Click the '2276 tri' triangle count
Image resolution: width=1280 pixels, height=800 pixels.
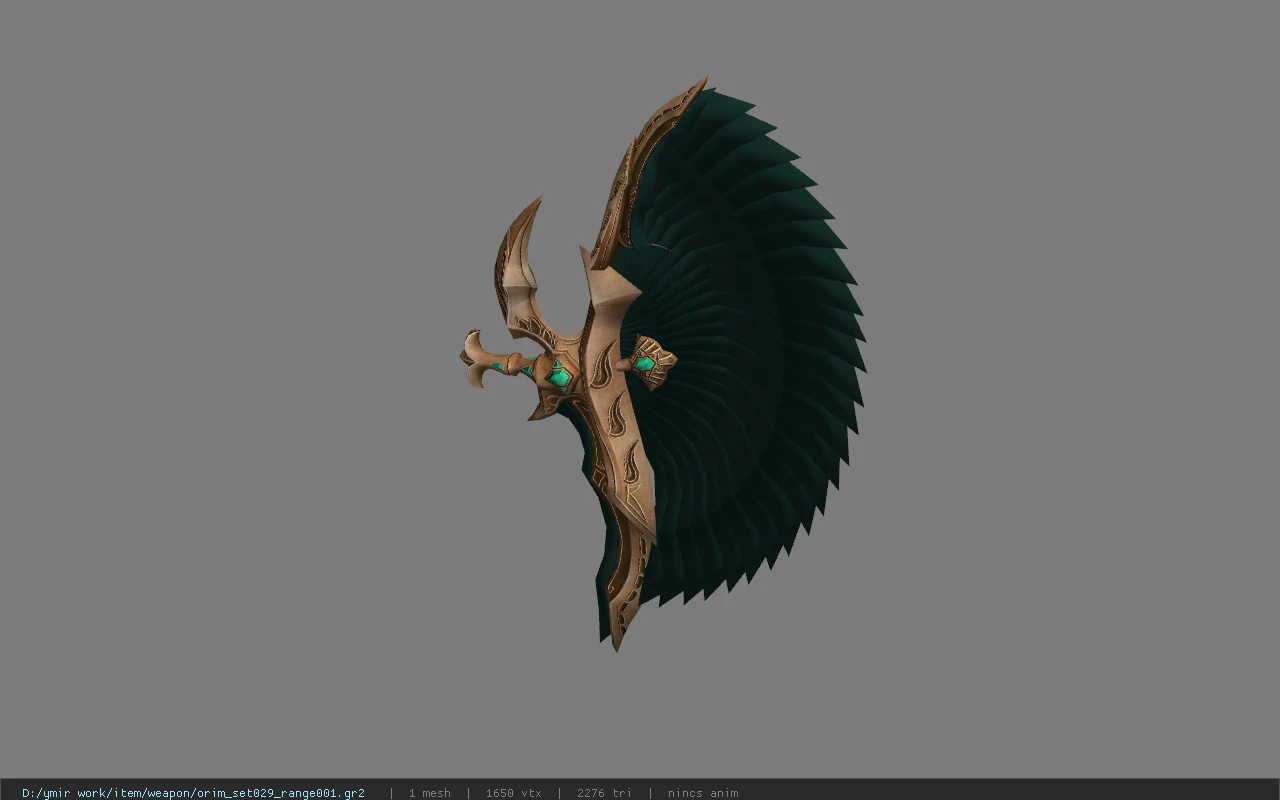coord(604,793)
